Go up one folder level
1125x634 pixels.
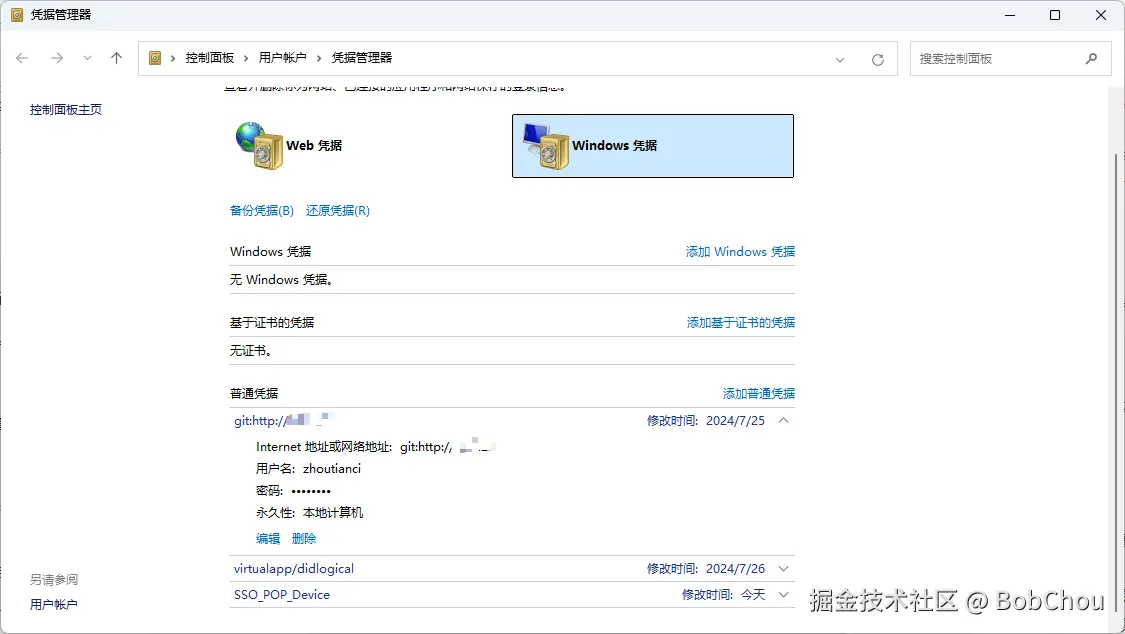click(x=116, y=58)
